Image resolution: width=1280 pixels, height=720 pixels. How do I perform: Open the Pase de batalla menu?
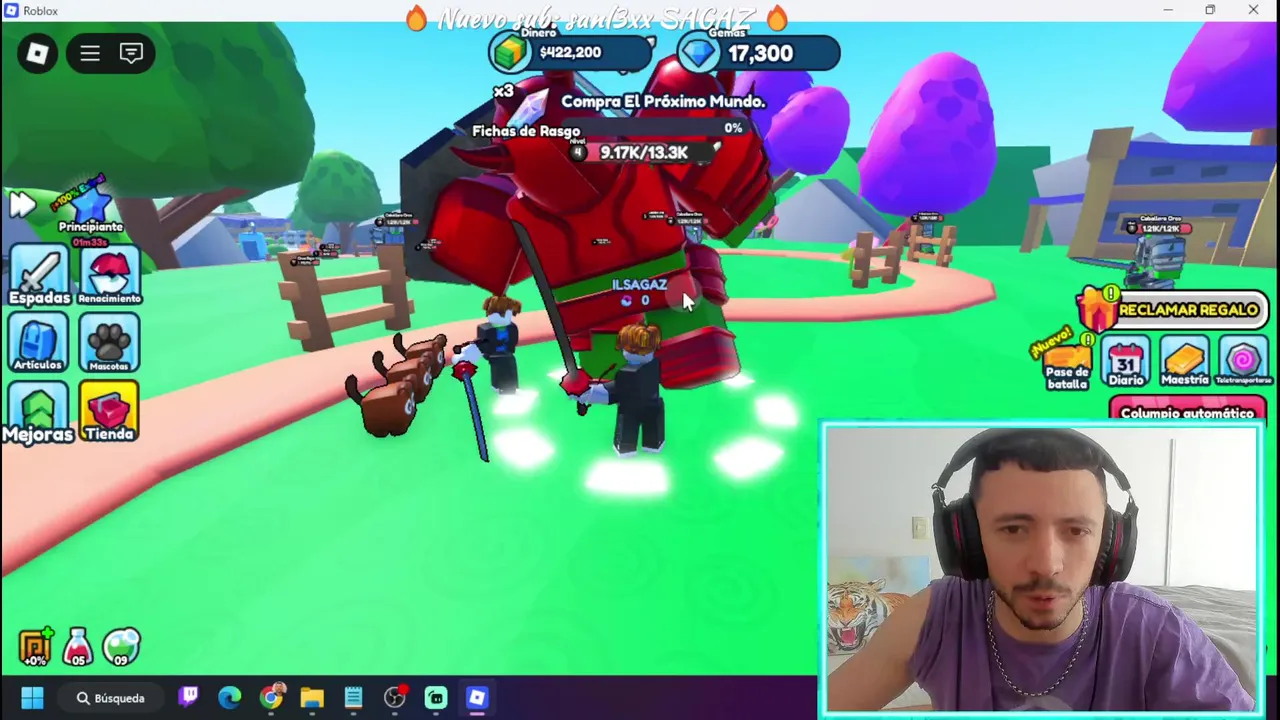pos(1066,364)
